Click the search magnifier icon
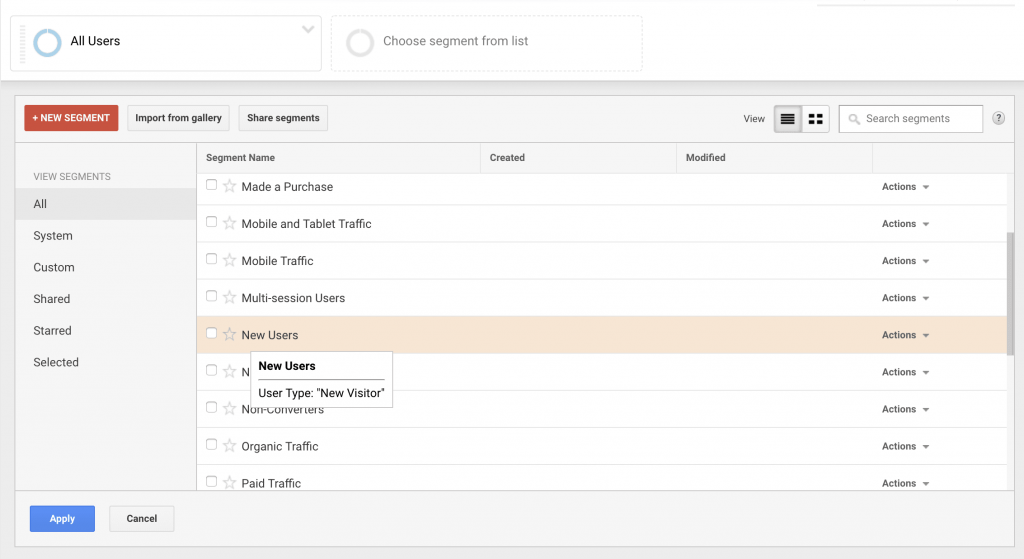The height and width of the screenshot is (559, 1024). [x=854, y=119]
